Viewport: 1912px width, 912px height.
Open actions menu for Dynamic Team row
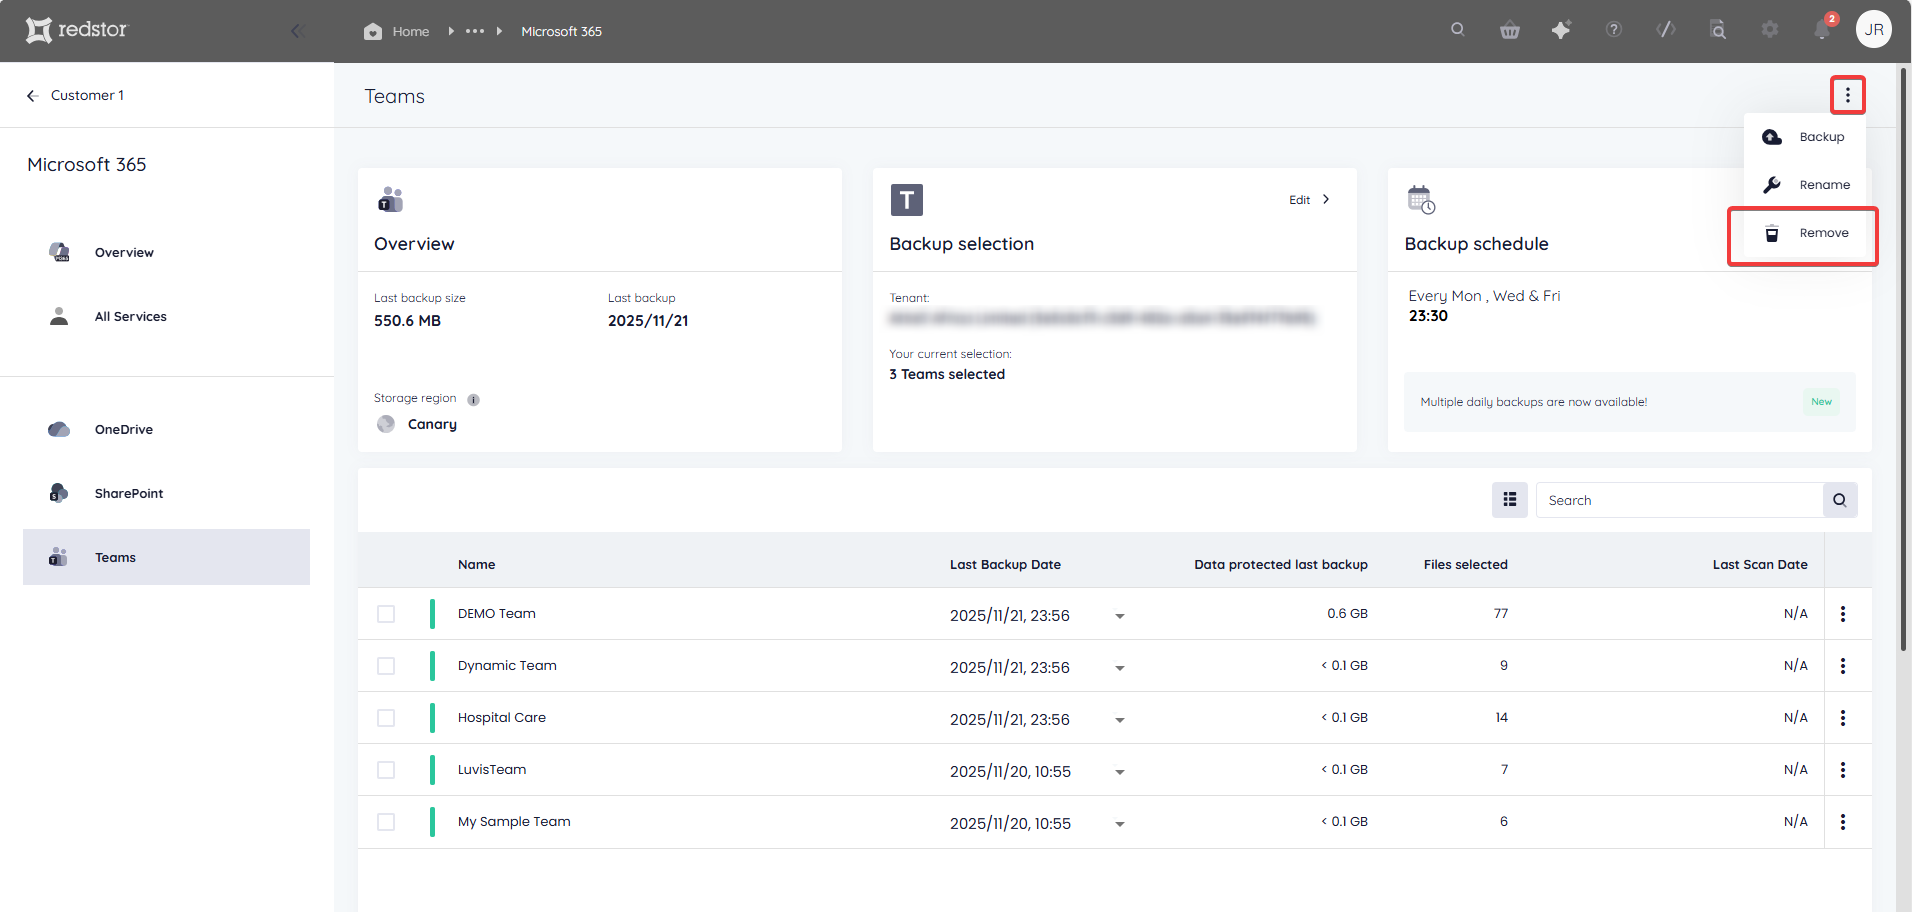tap(1843, 666)
